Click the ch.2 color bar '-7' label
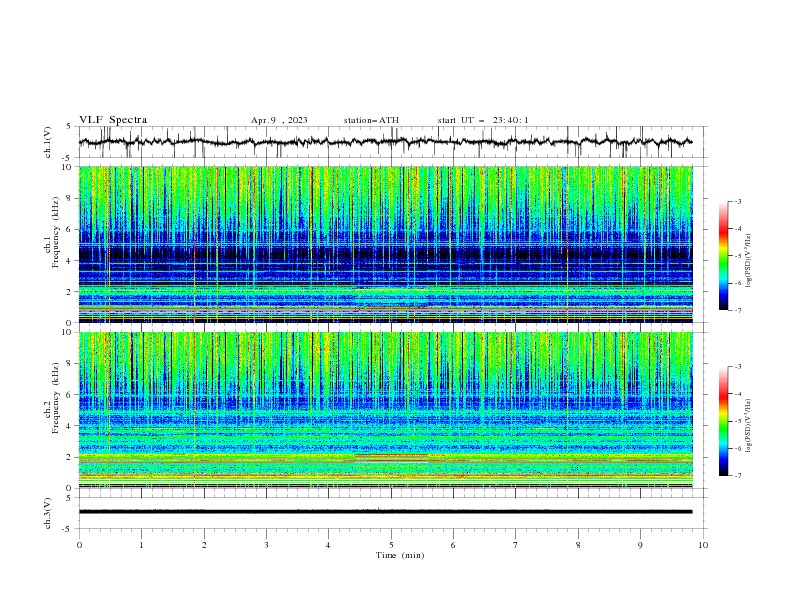The image size is (792, 612). coord(737,476)
